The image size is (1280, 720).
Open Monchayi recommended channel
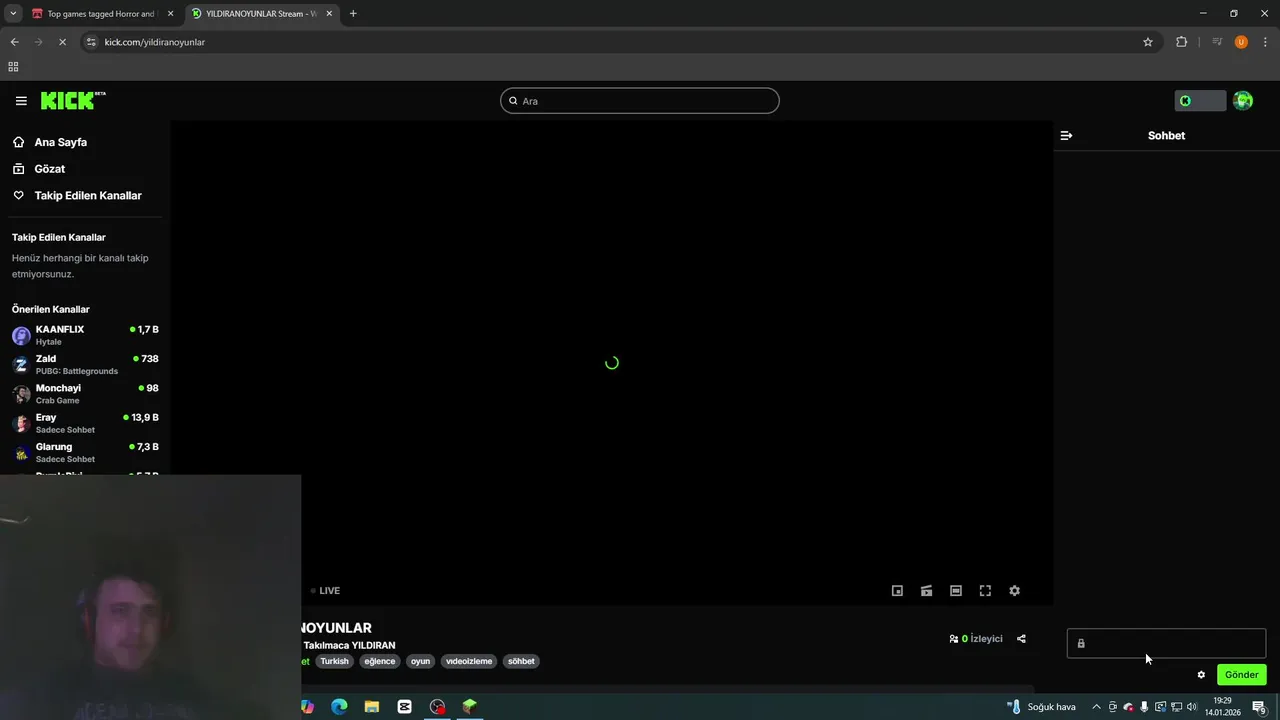coord(85,393)
